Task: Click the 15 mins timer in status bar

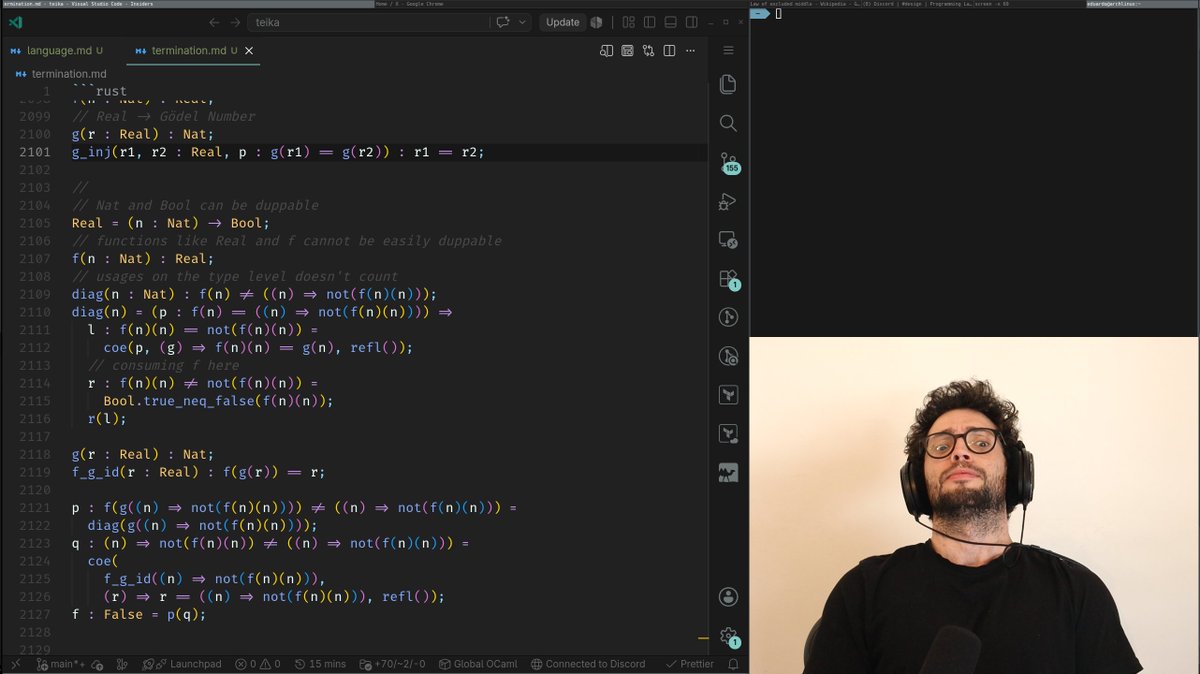Action: coord(319,664)
